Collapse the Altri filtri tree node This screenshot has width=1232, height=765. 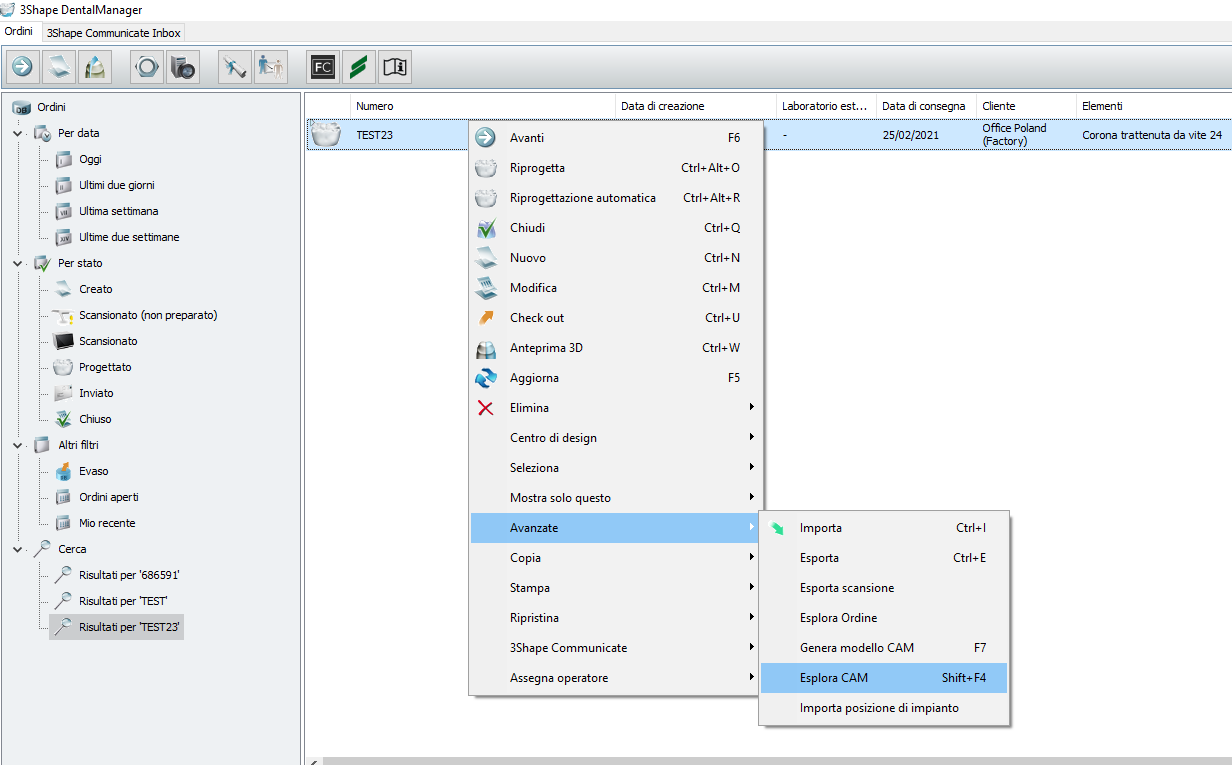[x=18, y=445]
